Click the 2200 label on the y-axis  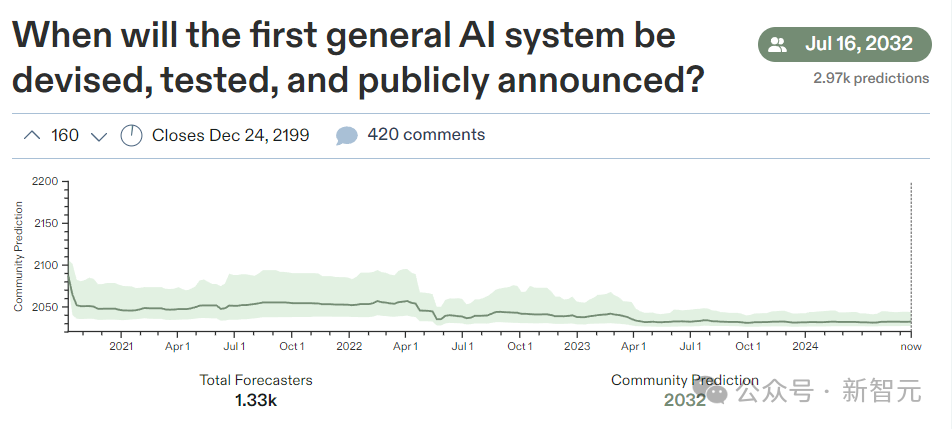pyautogui.click(x=46, y=181)
